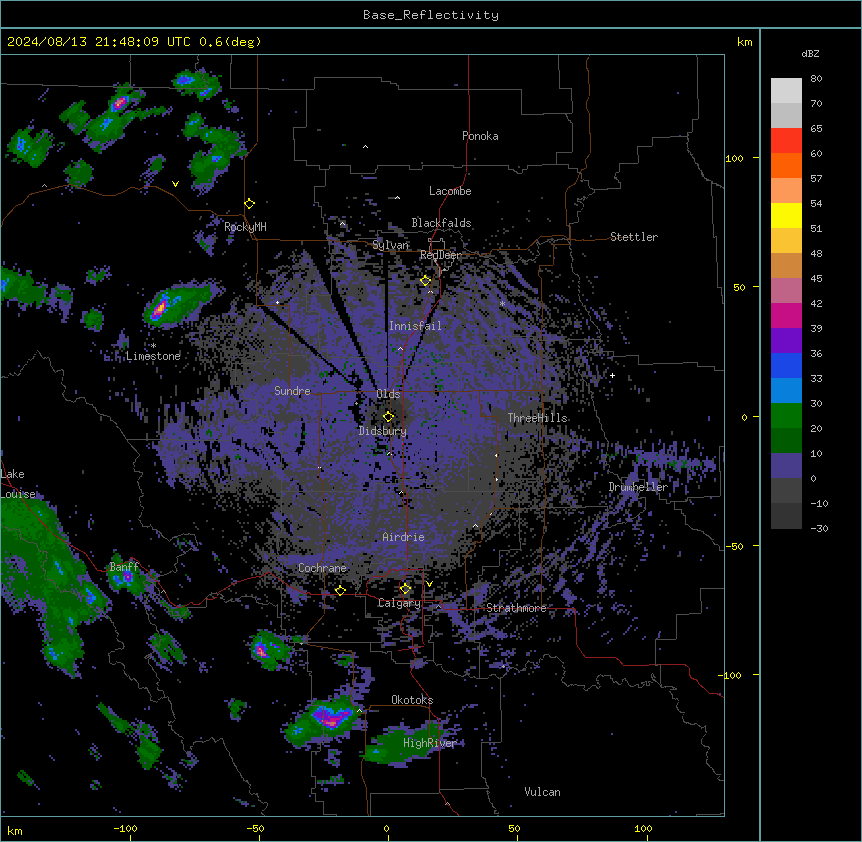Click the Lacombe city label

coord(450,191)
